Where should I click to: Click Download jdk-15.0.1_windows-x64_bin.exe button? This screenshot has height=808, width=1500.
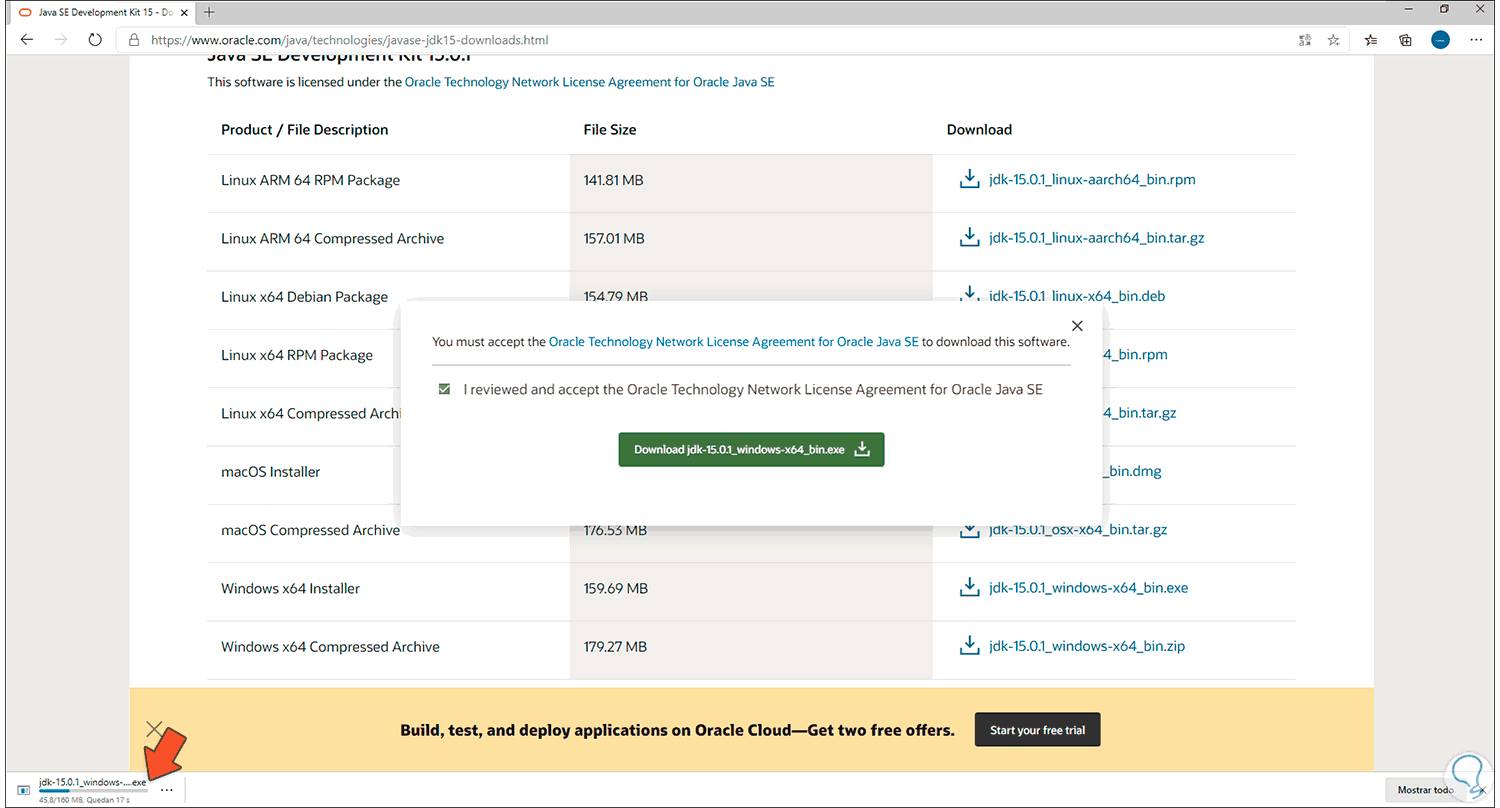(x=751, y=450)
